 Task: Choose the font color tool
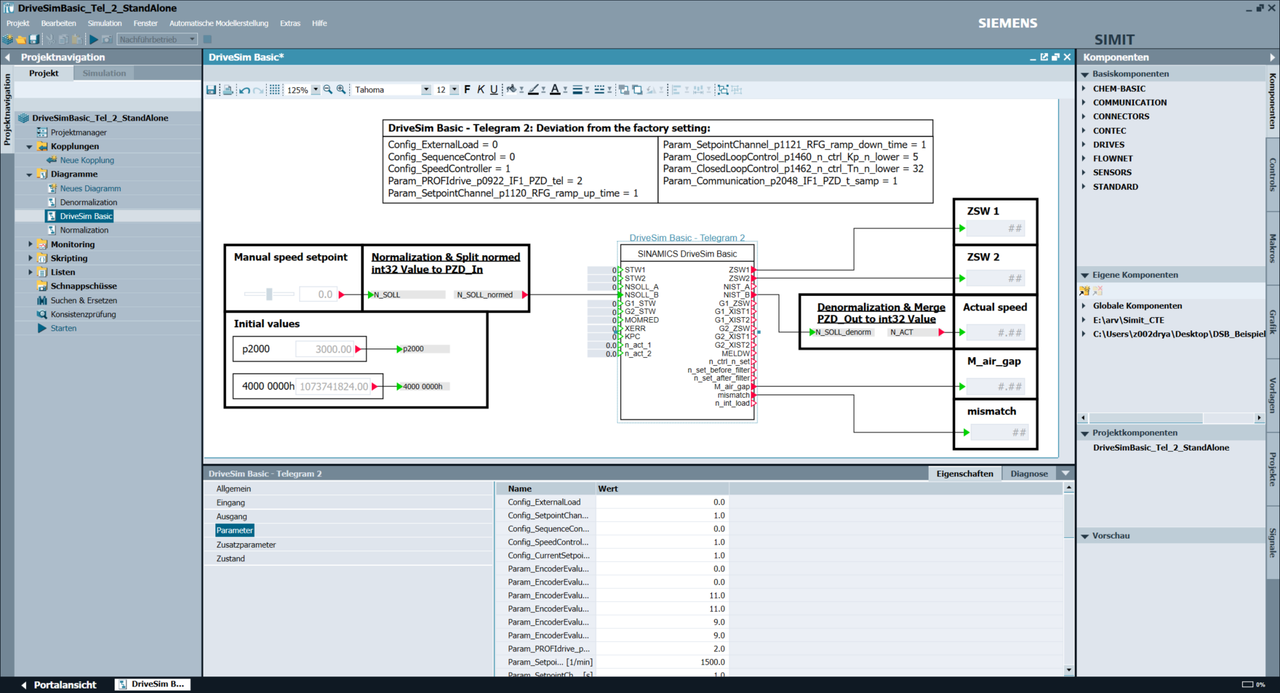[555, 90]
